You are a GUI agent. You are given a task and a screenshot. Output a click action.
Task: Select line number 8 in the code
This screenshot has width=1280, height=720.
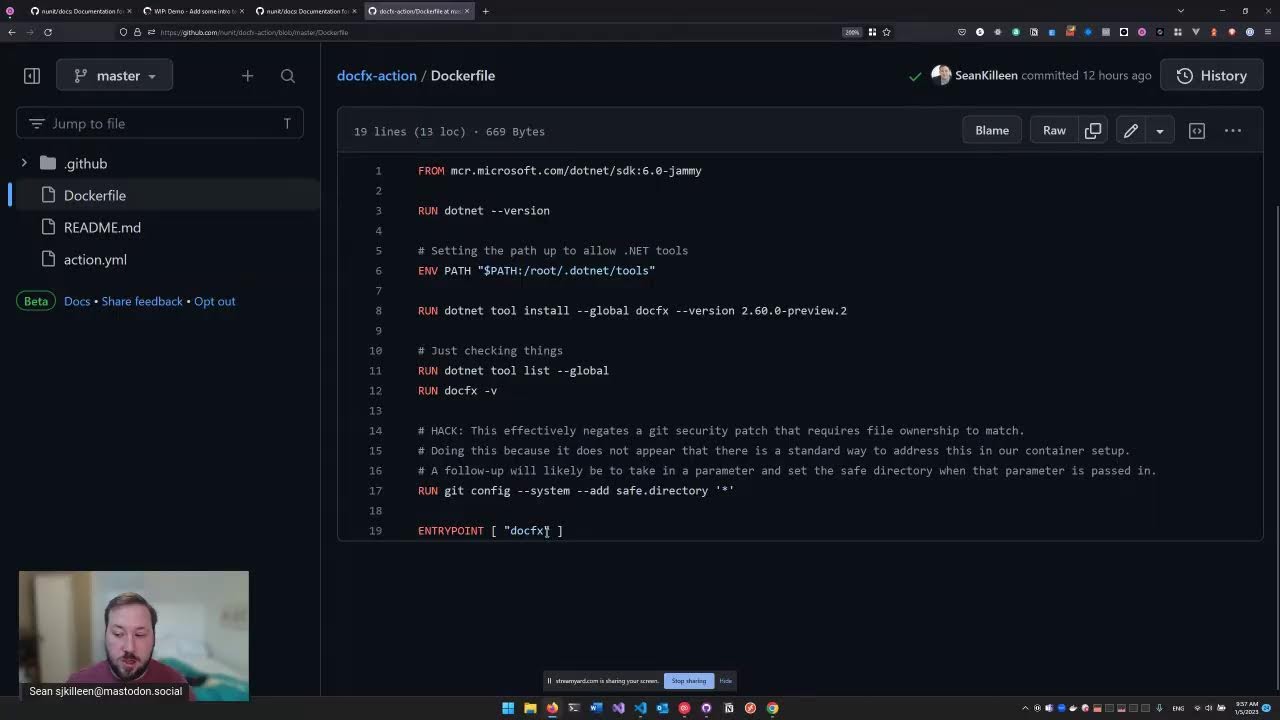click(x=378, y=311)
